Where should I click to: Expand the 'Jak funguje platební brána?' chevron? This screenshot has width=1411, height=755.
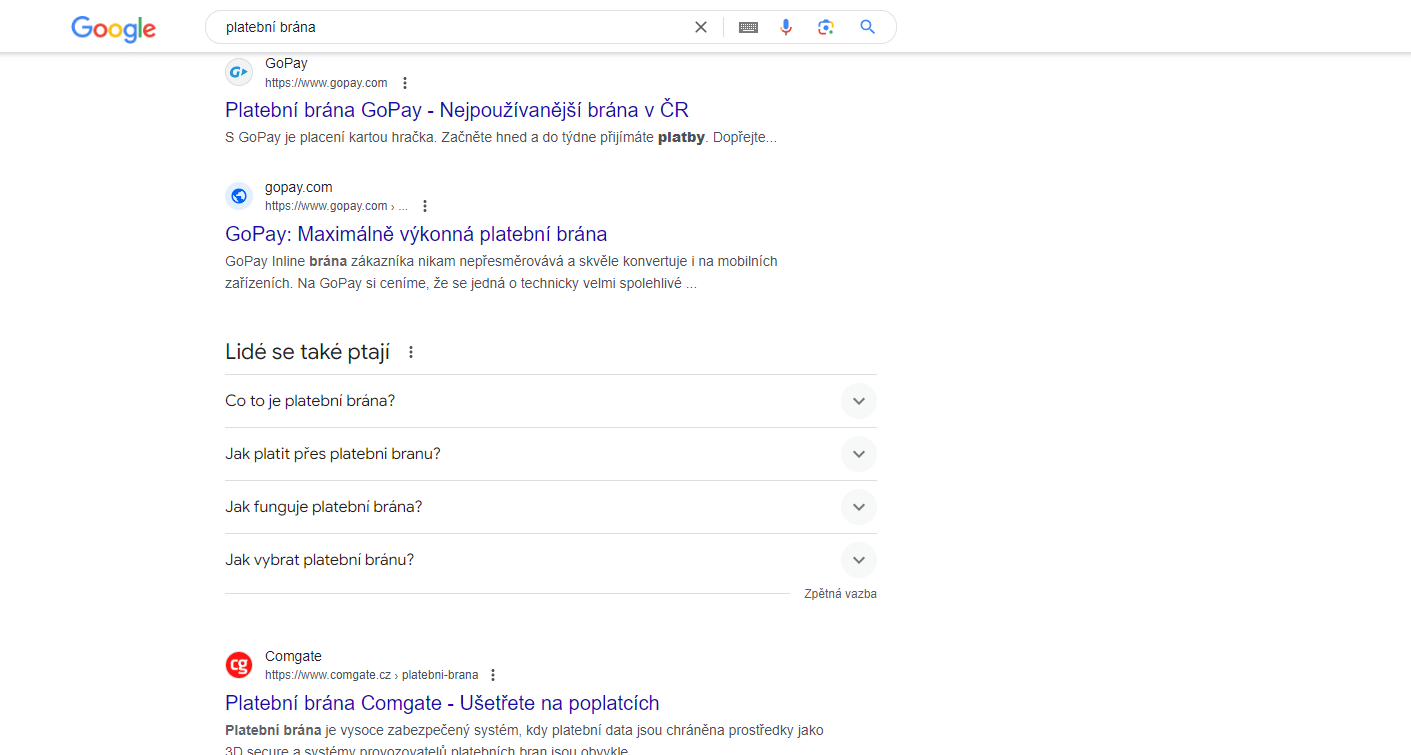858,507
